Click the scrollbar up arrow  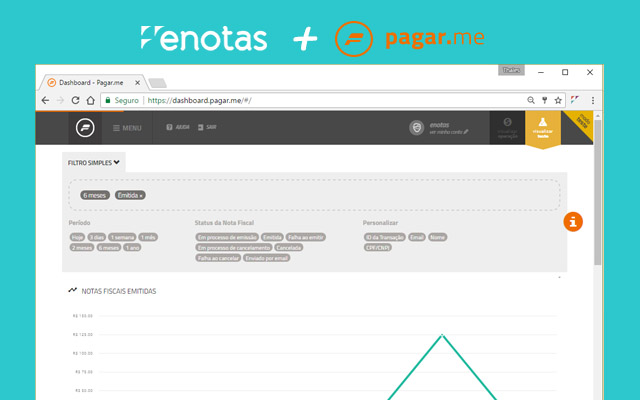pos(598,116)
